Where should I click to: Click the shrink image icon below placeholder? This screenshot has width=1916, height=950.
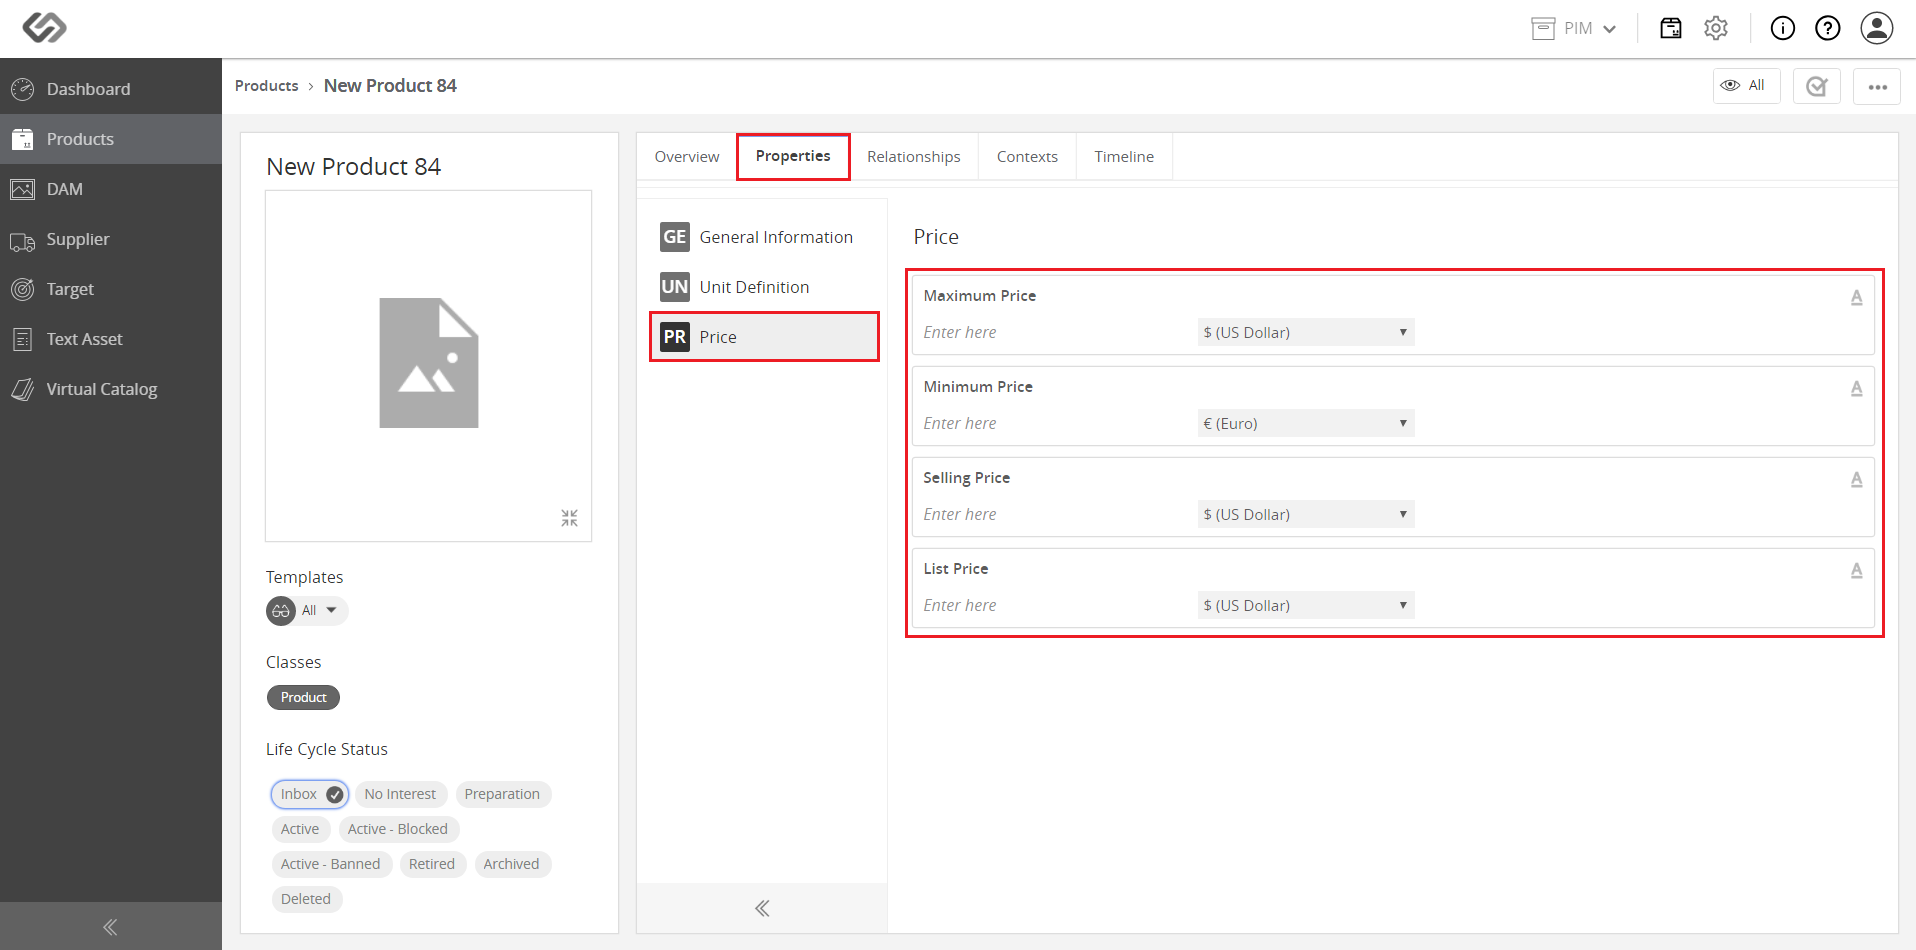click(569, 518)
